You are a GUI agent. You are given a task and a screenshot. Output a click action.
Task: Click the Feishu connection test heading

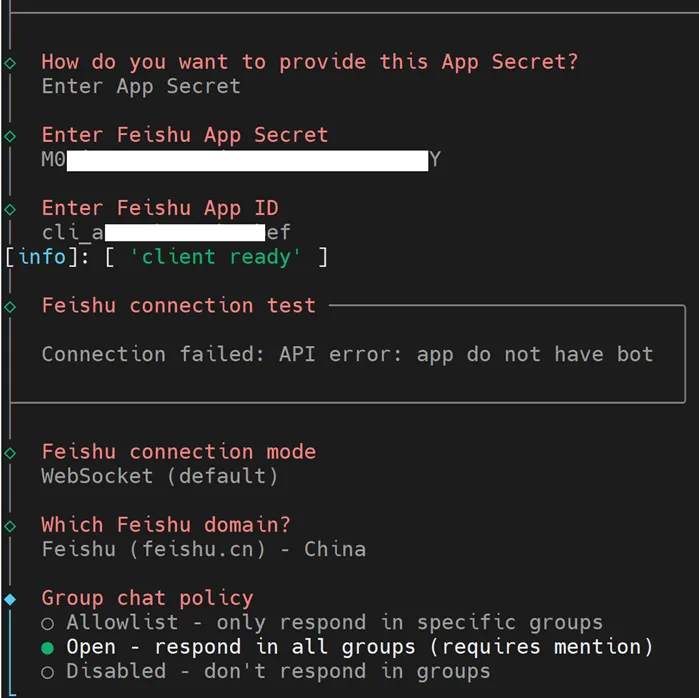tap(179, 306)
